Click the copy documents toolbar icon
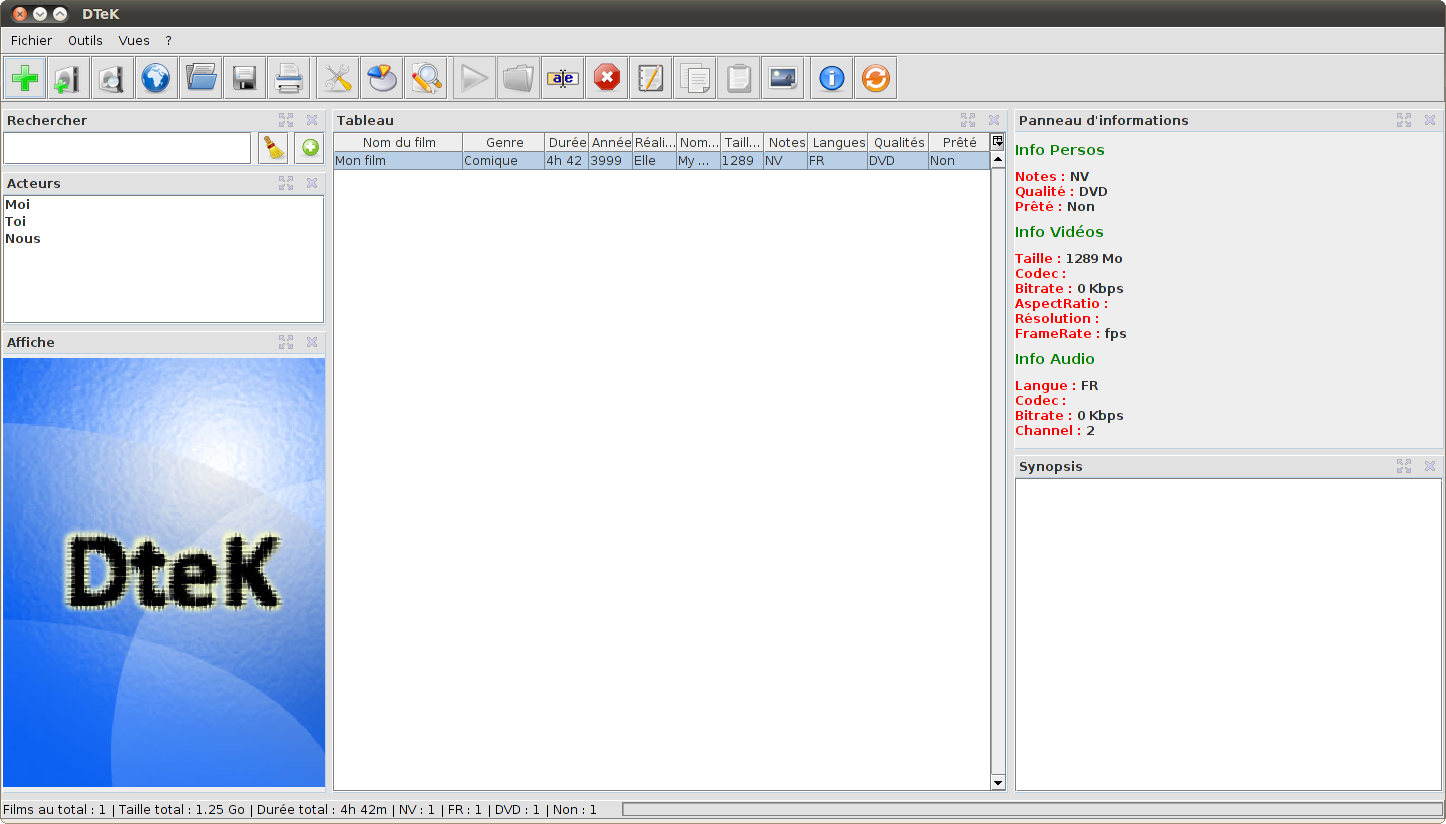 click(x=695, y=78)
